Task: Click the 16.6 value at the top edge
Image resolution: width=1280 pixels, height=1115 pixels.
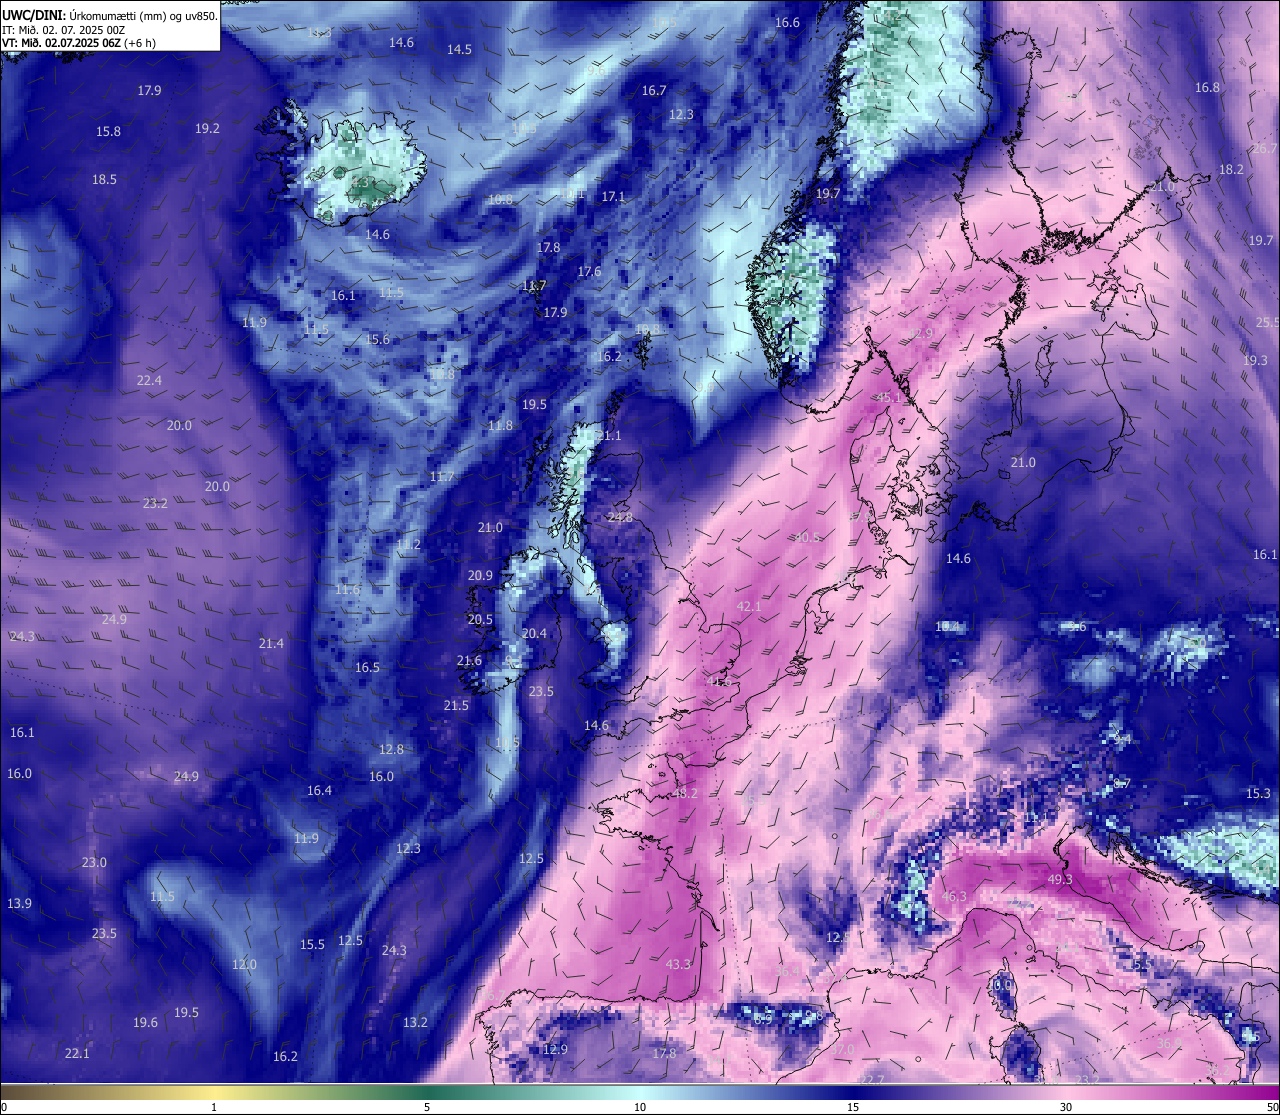Action: (787, 22)
